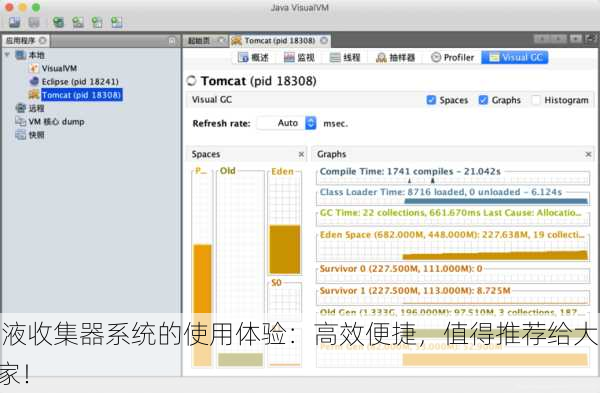600x393 pixels.
Task: Click the GC Time graph label
Action: point(450,213)
